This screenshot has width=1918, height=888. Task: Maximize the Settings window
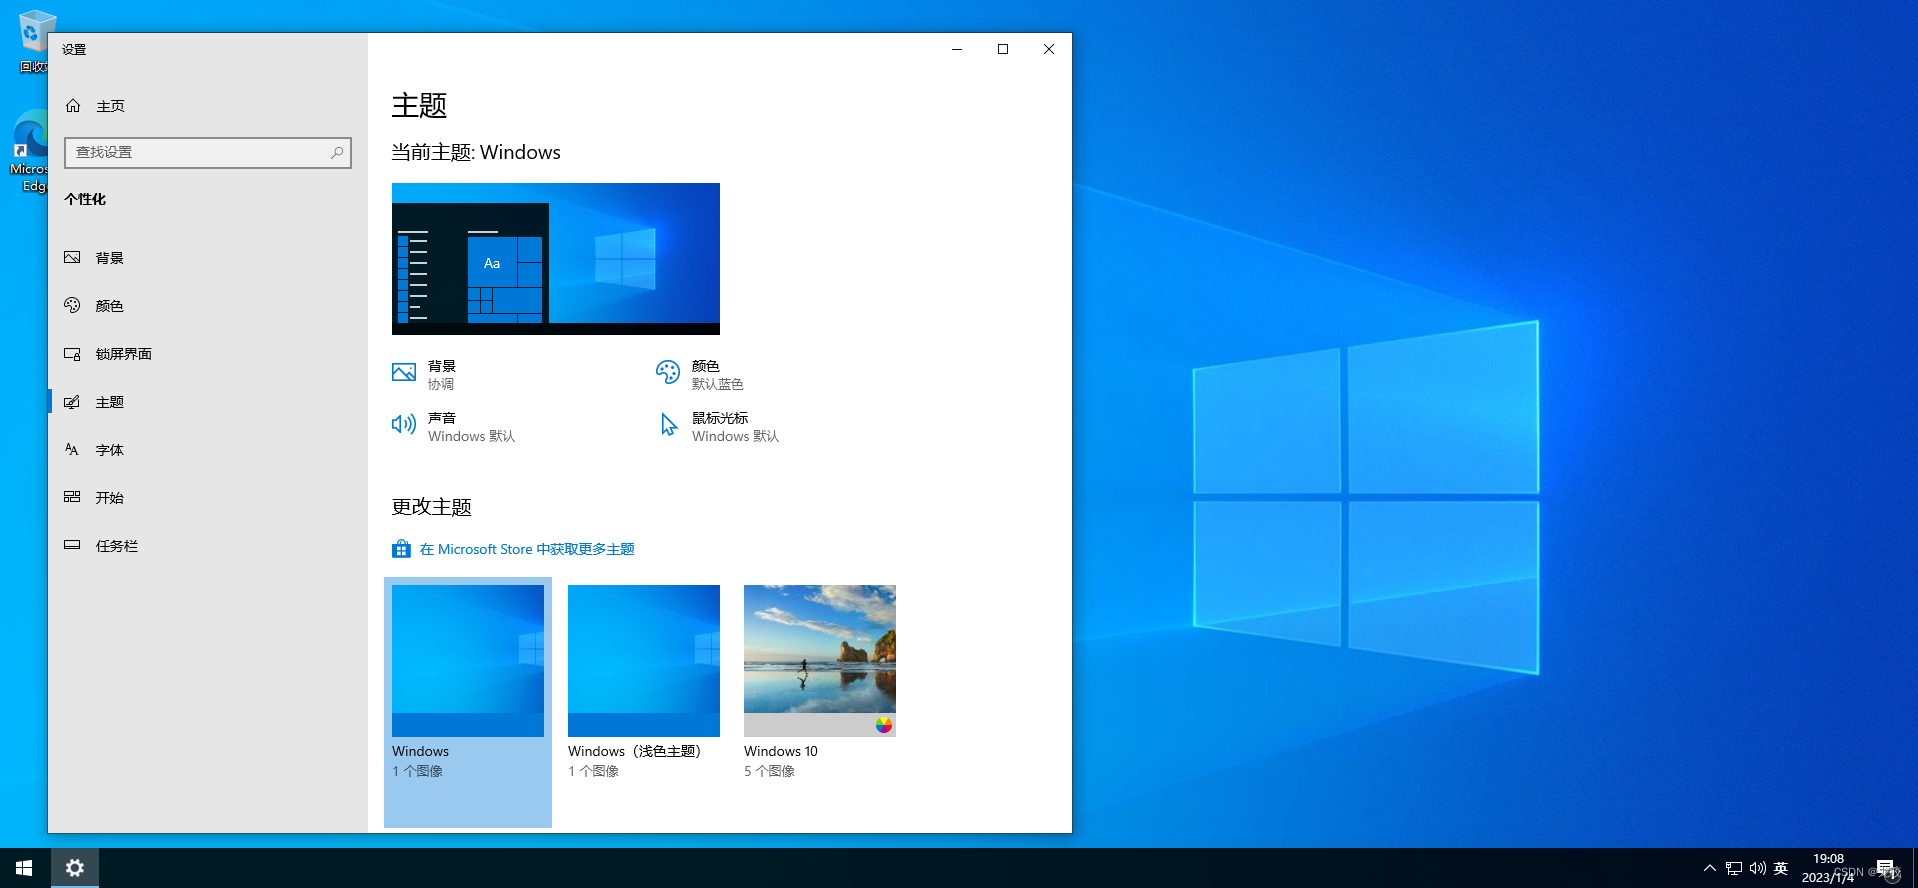click(x=1003, y=49)
